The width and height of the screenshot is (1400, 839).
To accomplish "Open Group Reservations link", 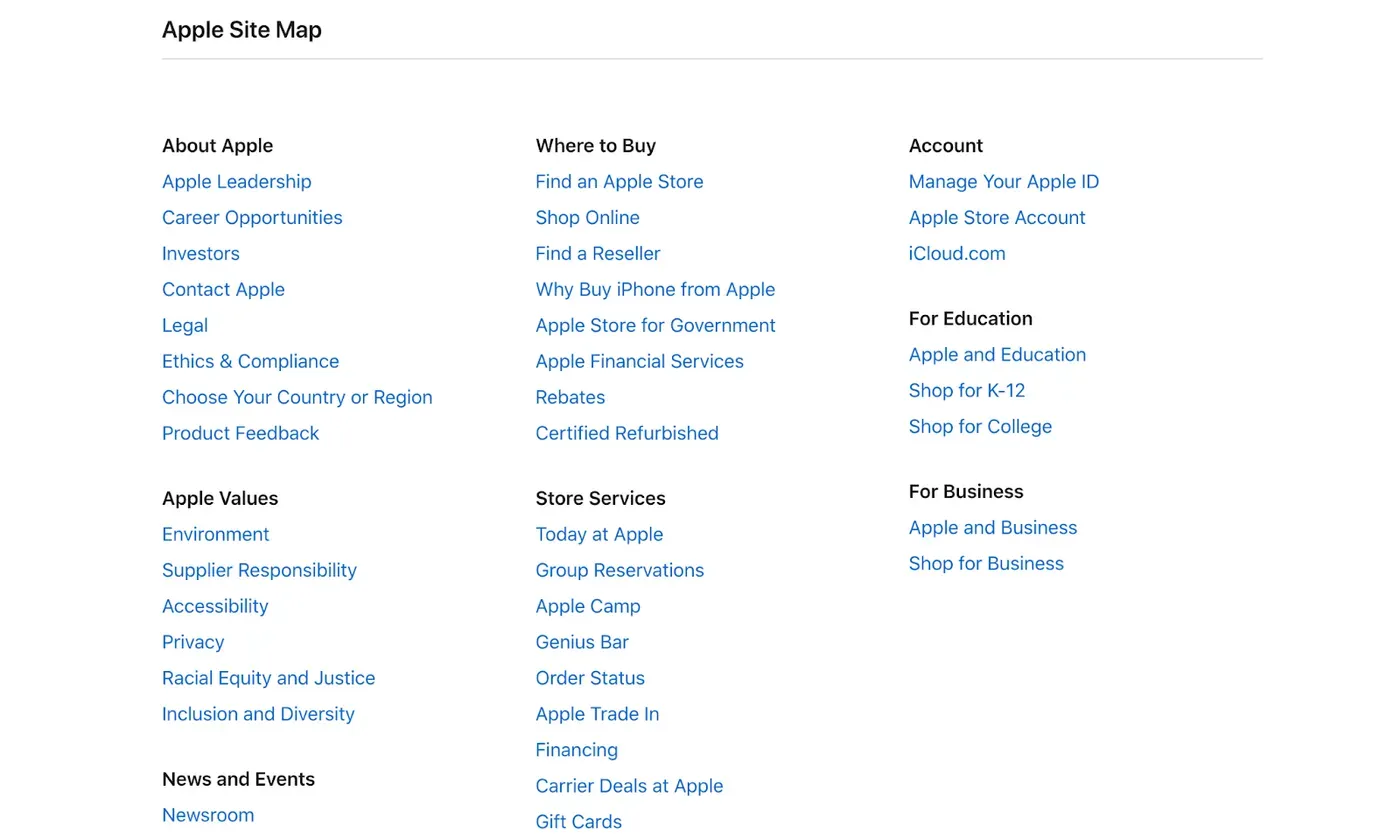I will tap(619, 570).
